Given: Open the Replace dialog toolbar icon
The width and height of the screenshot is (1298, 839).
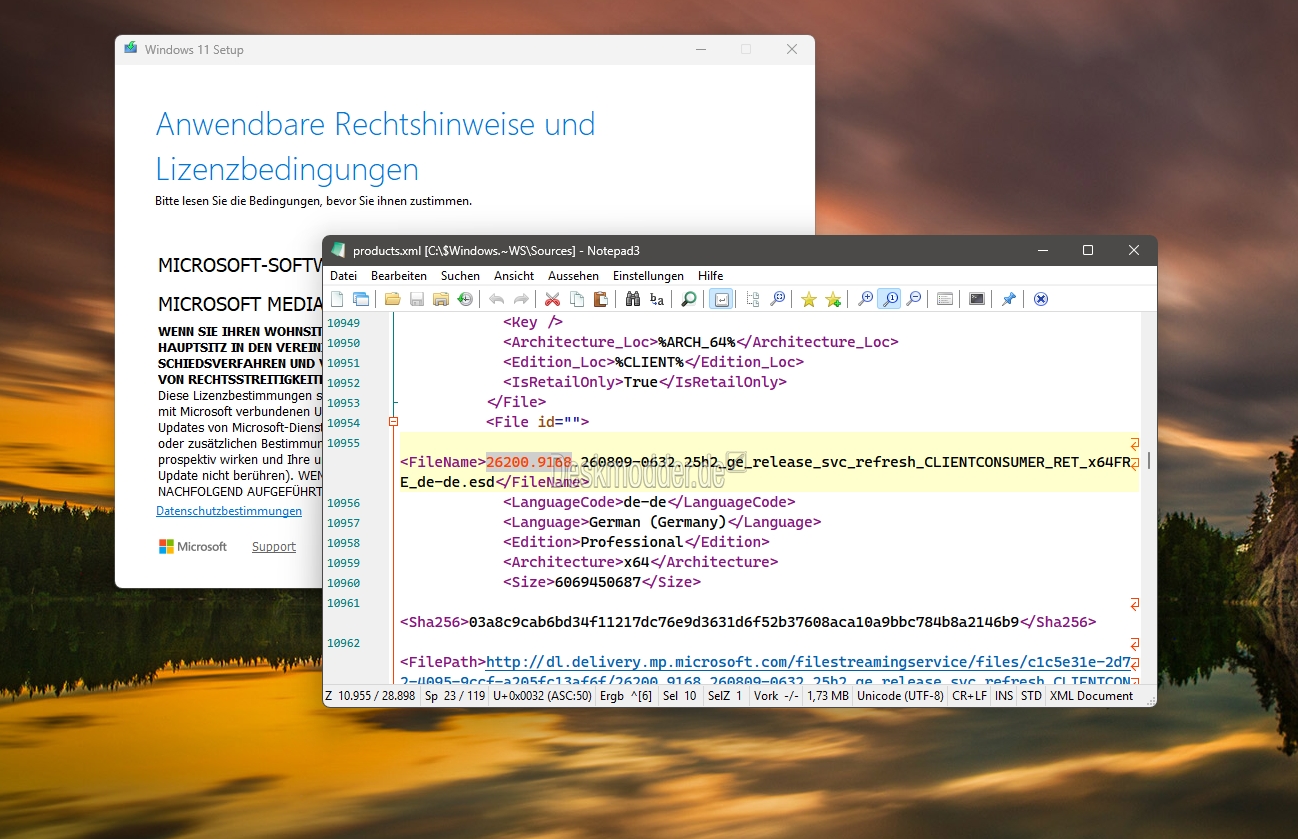Looking at the screenshot, I should [x=657, y=299].
